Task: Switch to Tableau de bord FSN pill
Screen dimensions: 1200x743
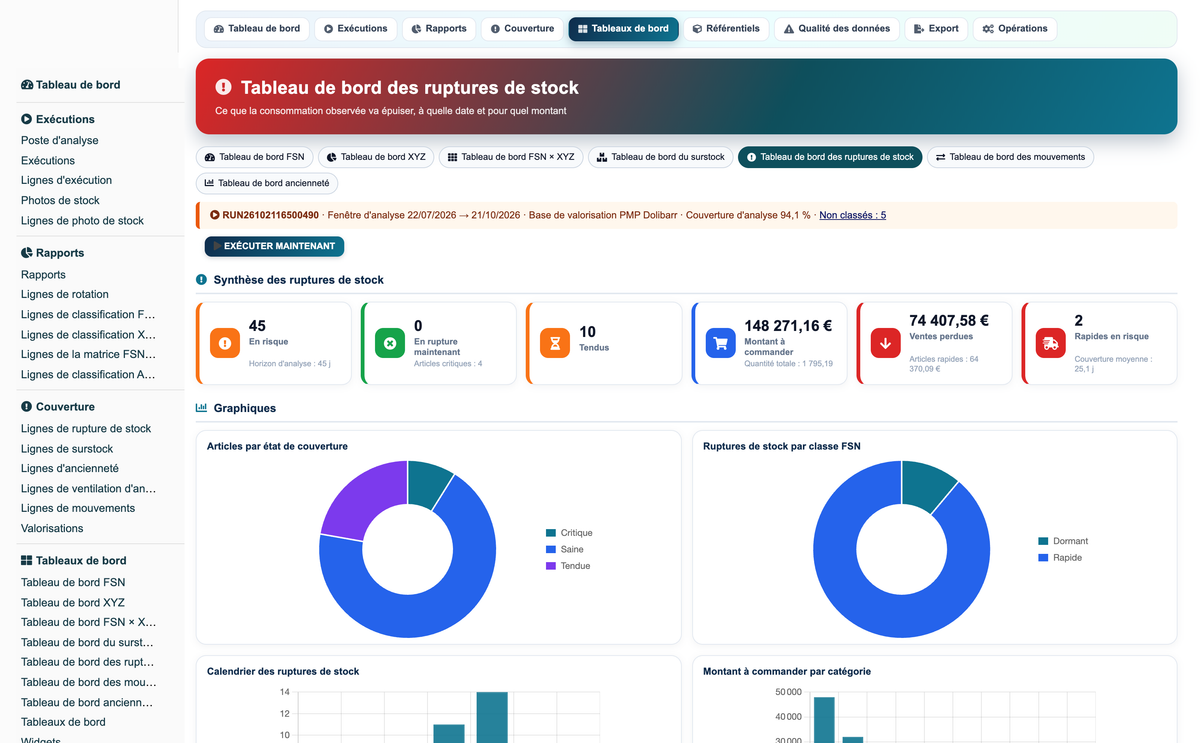Action: 254,157
